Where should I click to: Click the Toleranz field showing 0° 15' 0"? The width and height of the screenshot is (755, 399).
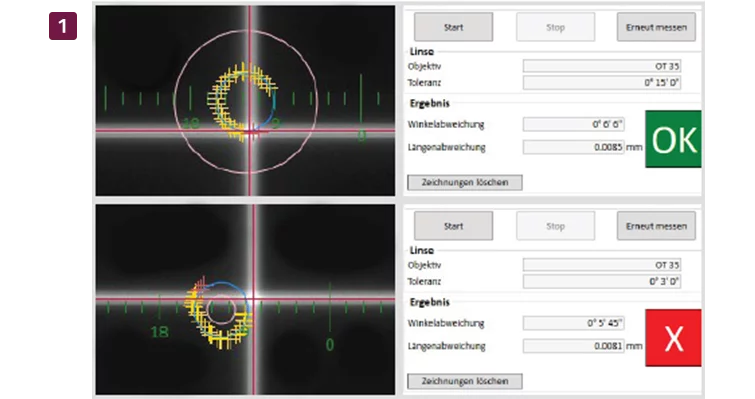click(601, 83)
